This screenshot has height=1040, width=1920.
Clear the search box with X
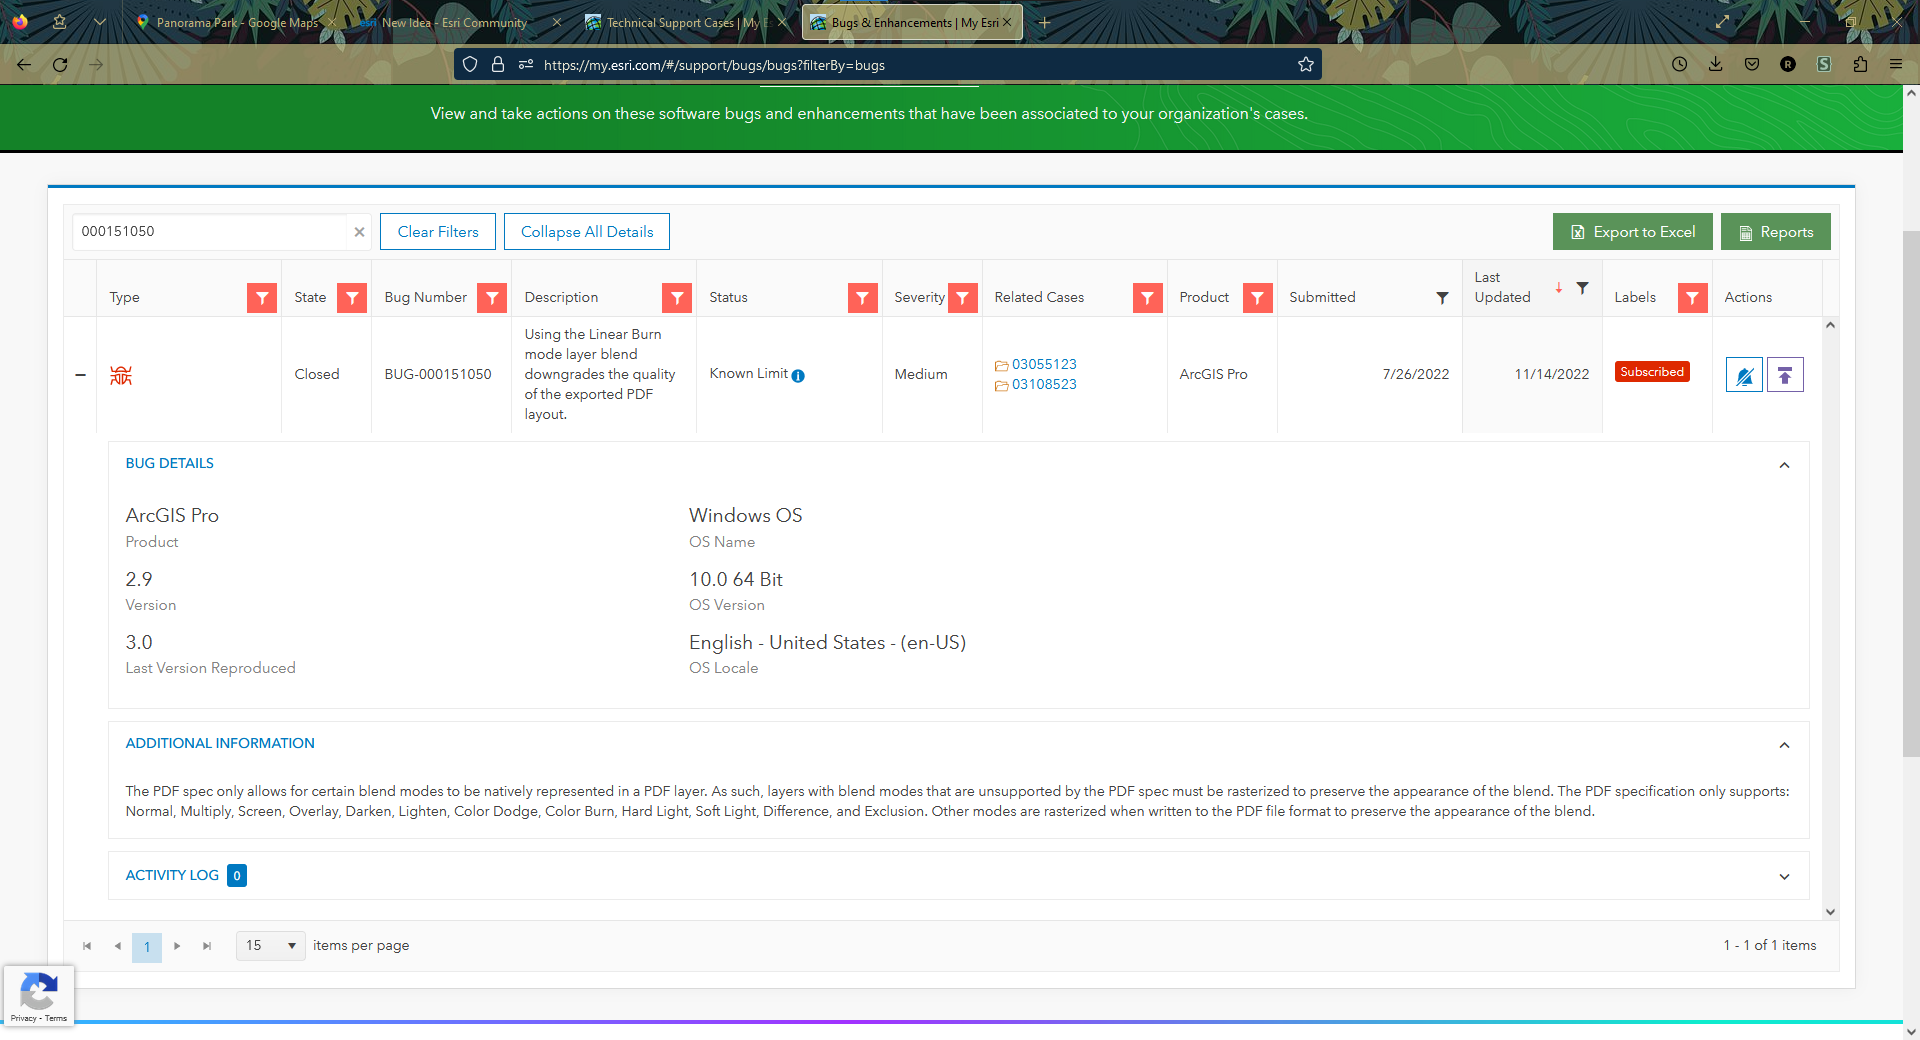click(359, 232)
